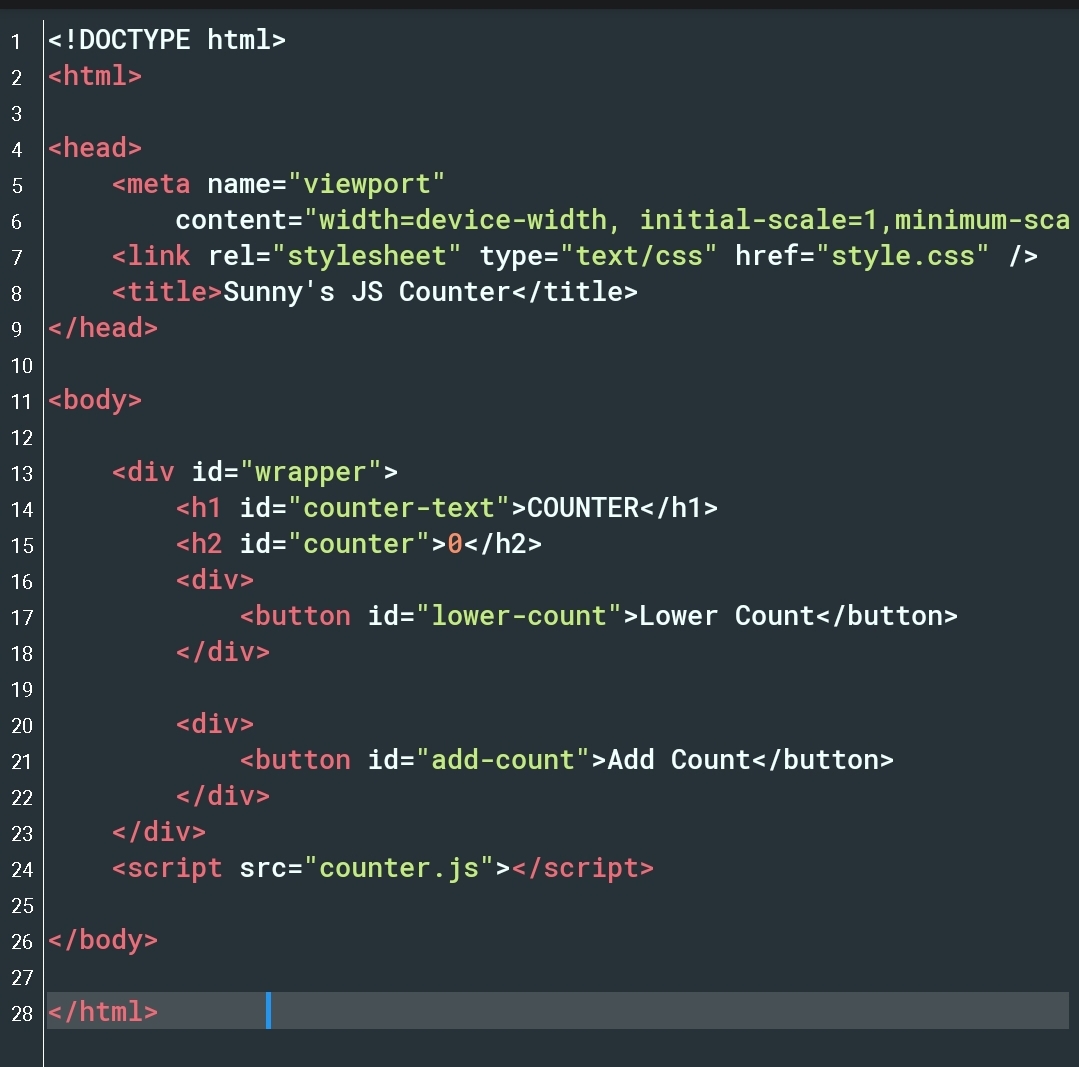This screenshot has width=1079, height=1067.
Task: Click the Add Count button text
Action: (x=679, y=760)
